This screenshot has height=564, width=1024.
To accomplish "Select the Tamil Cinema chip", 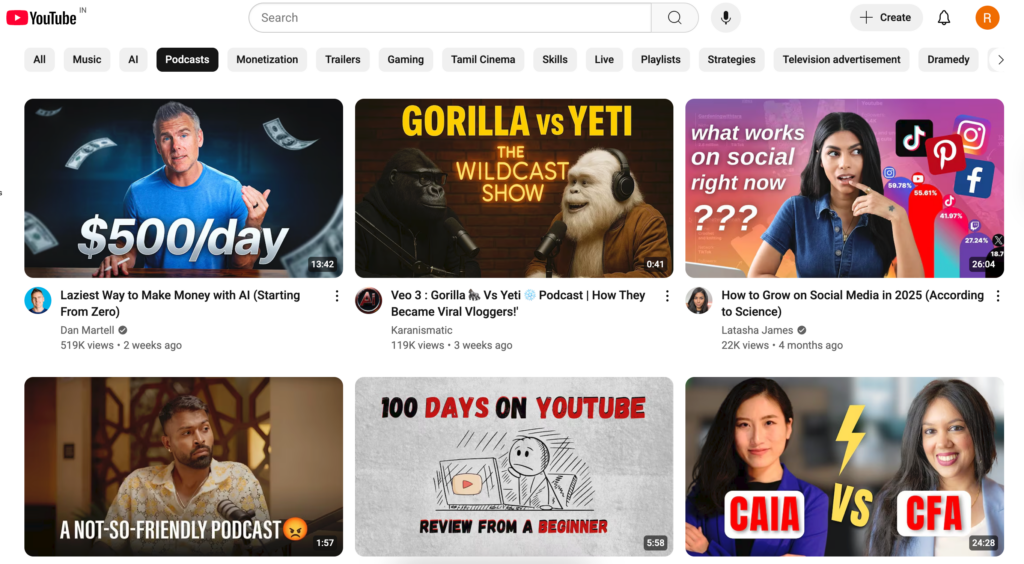I will coord(483,59).
